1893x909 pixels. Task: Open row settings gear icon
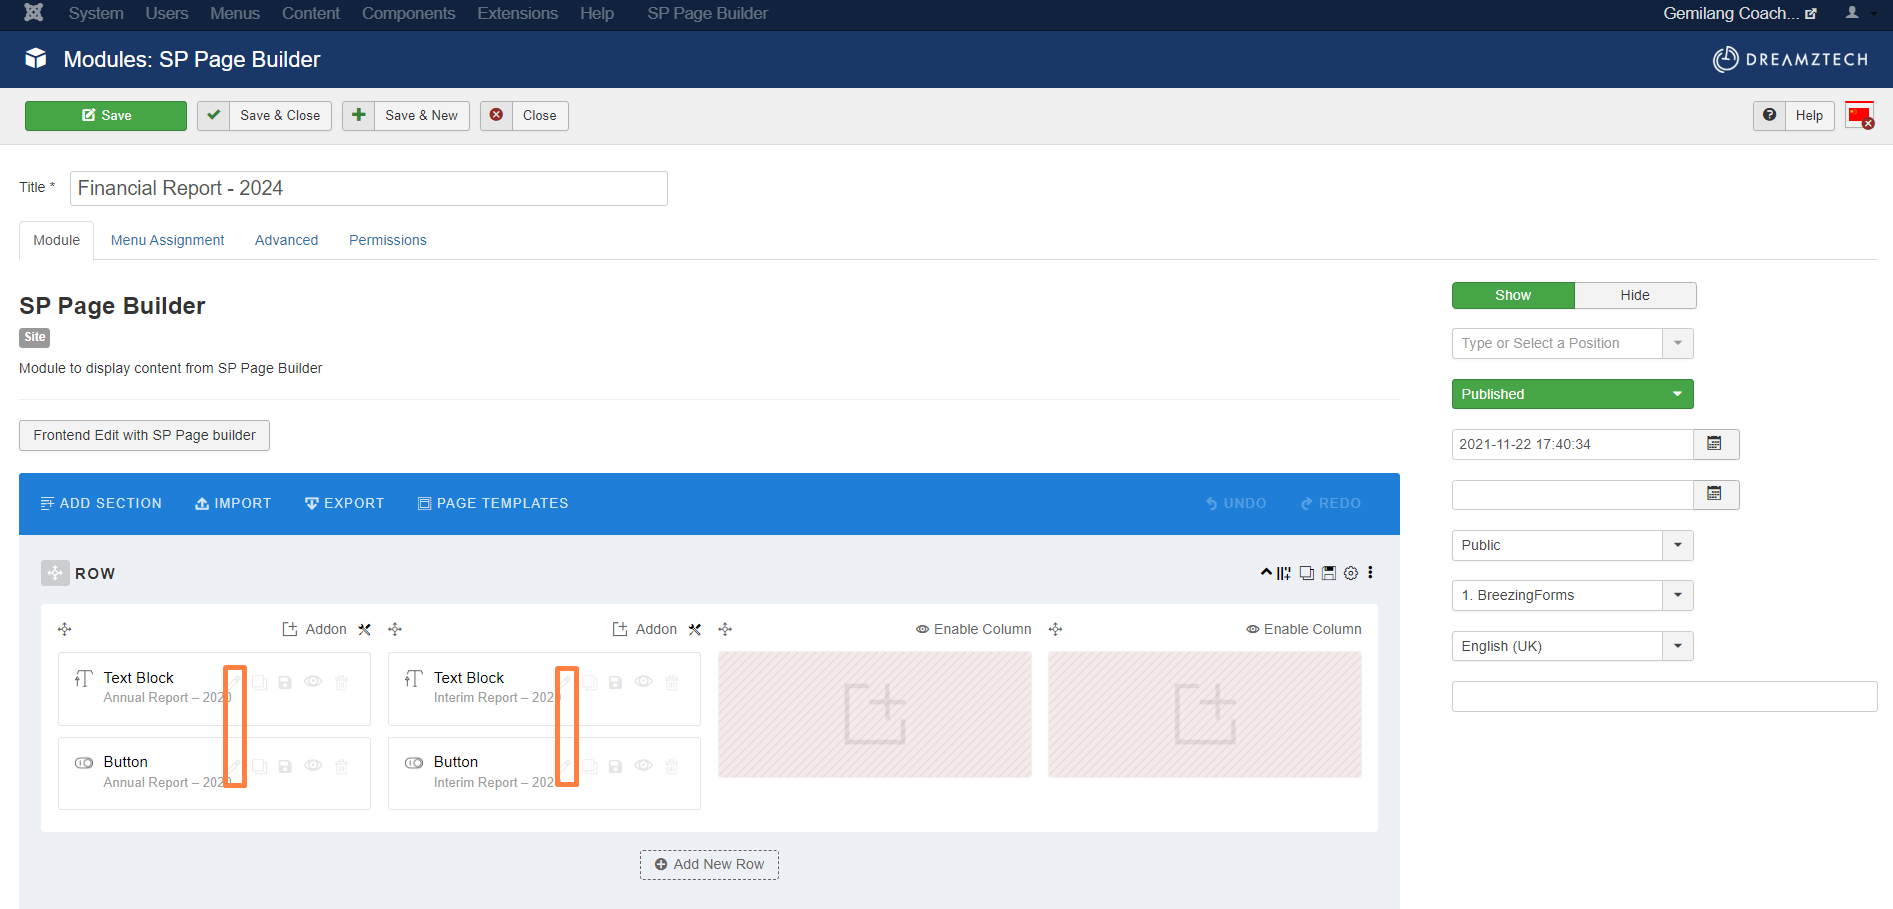(x=1351, y=573)
